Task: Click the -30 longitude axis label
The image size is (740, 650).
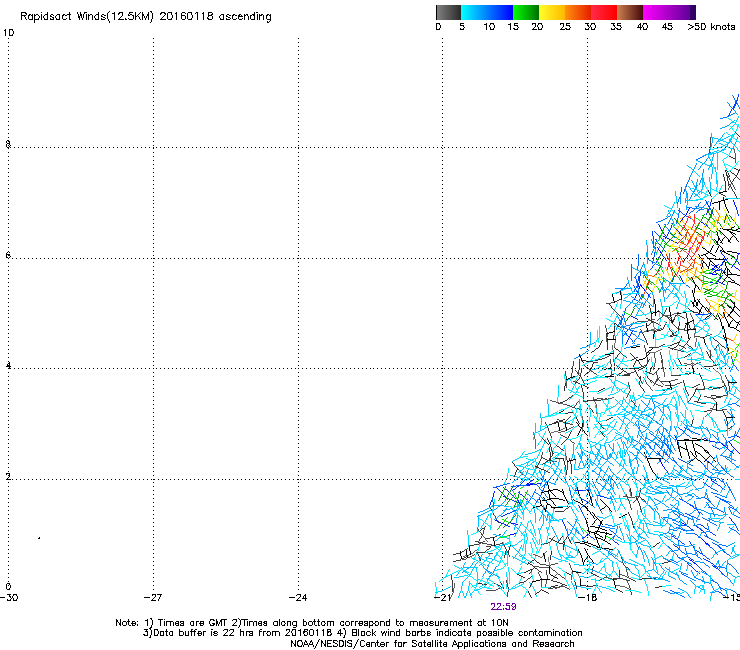Action: point(9,598)
